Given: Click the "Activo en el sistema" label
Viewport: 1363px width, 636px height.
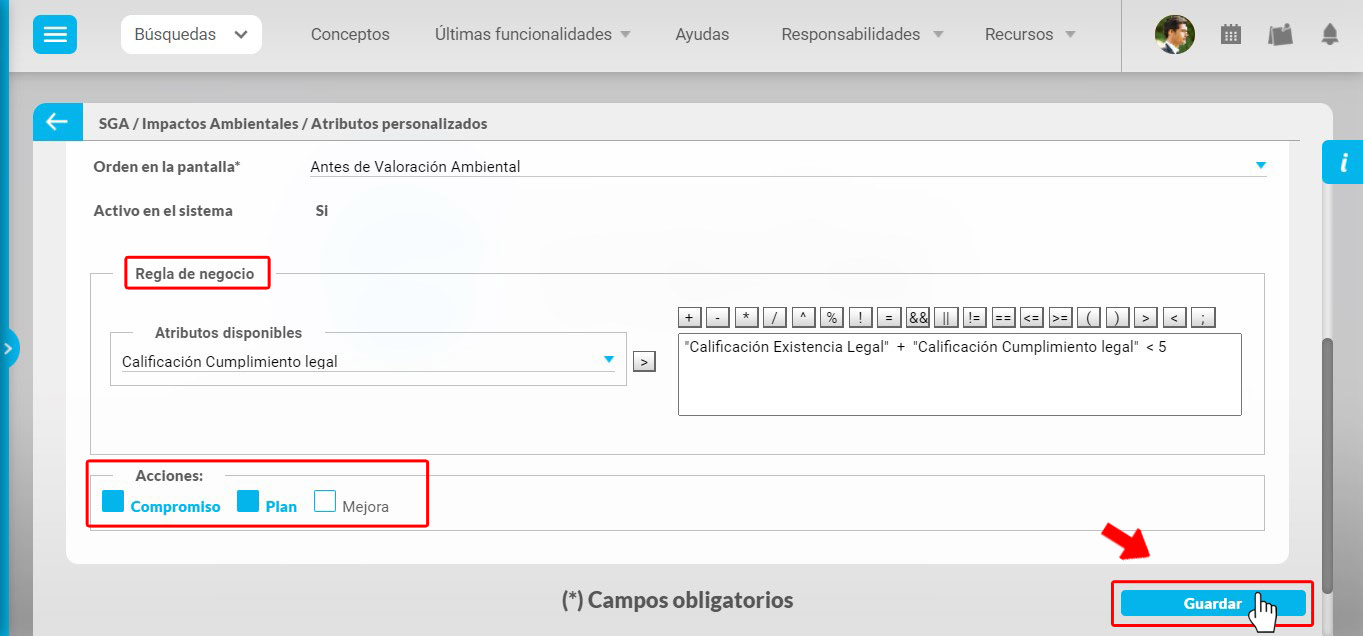Looking at the screenshot, I should coord(163,211).
